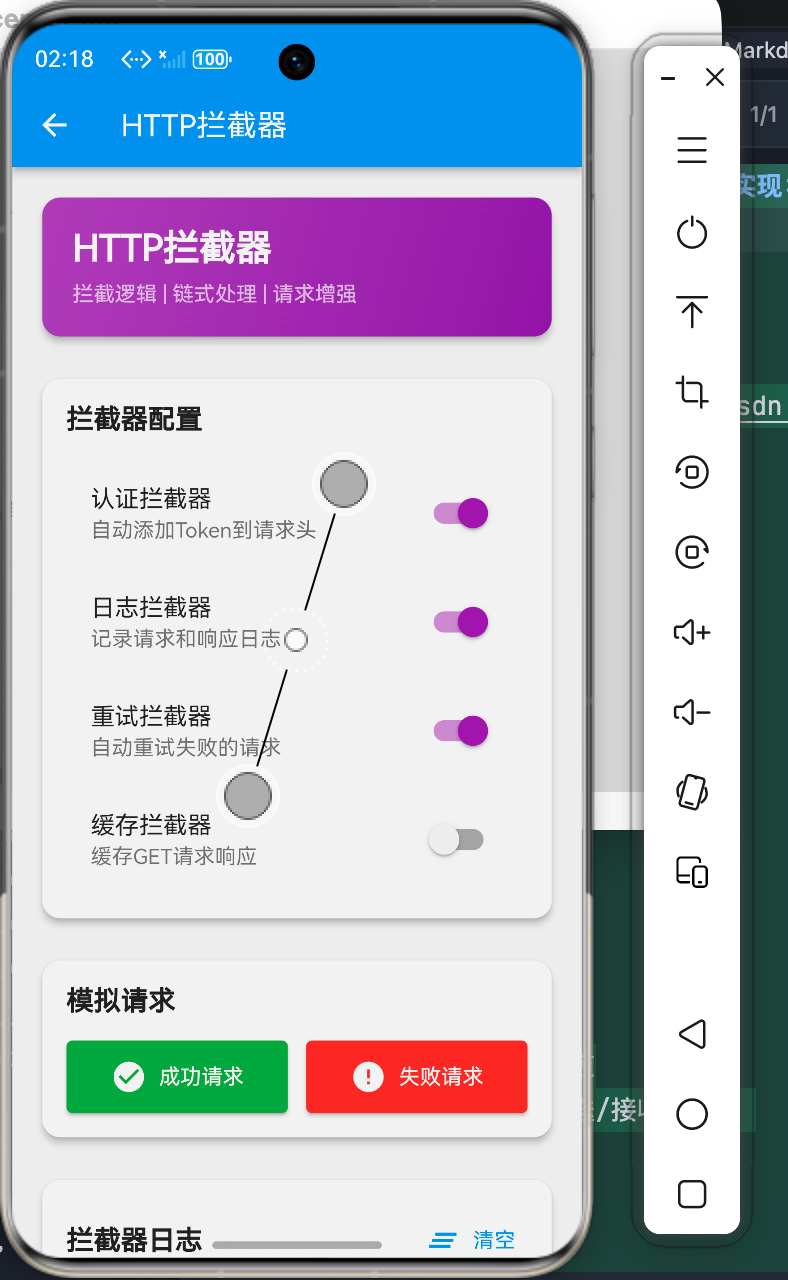Lower volume with the speaker minus icon
The height and width of the screenshot is (1280, 788).
click(x=692, y=712)
